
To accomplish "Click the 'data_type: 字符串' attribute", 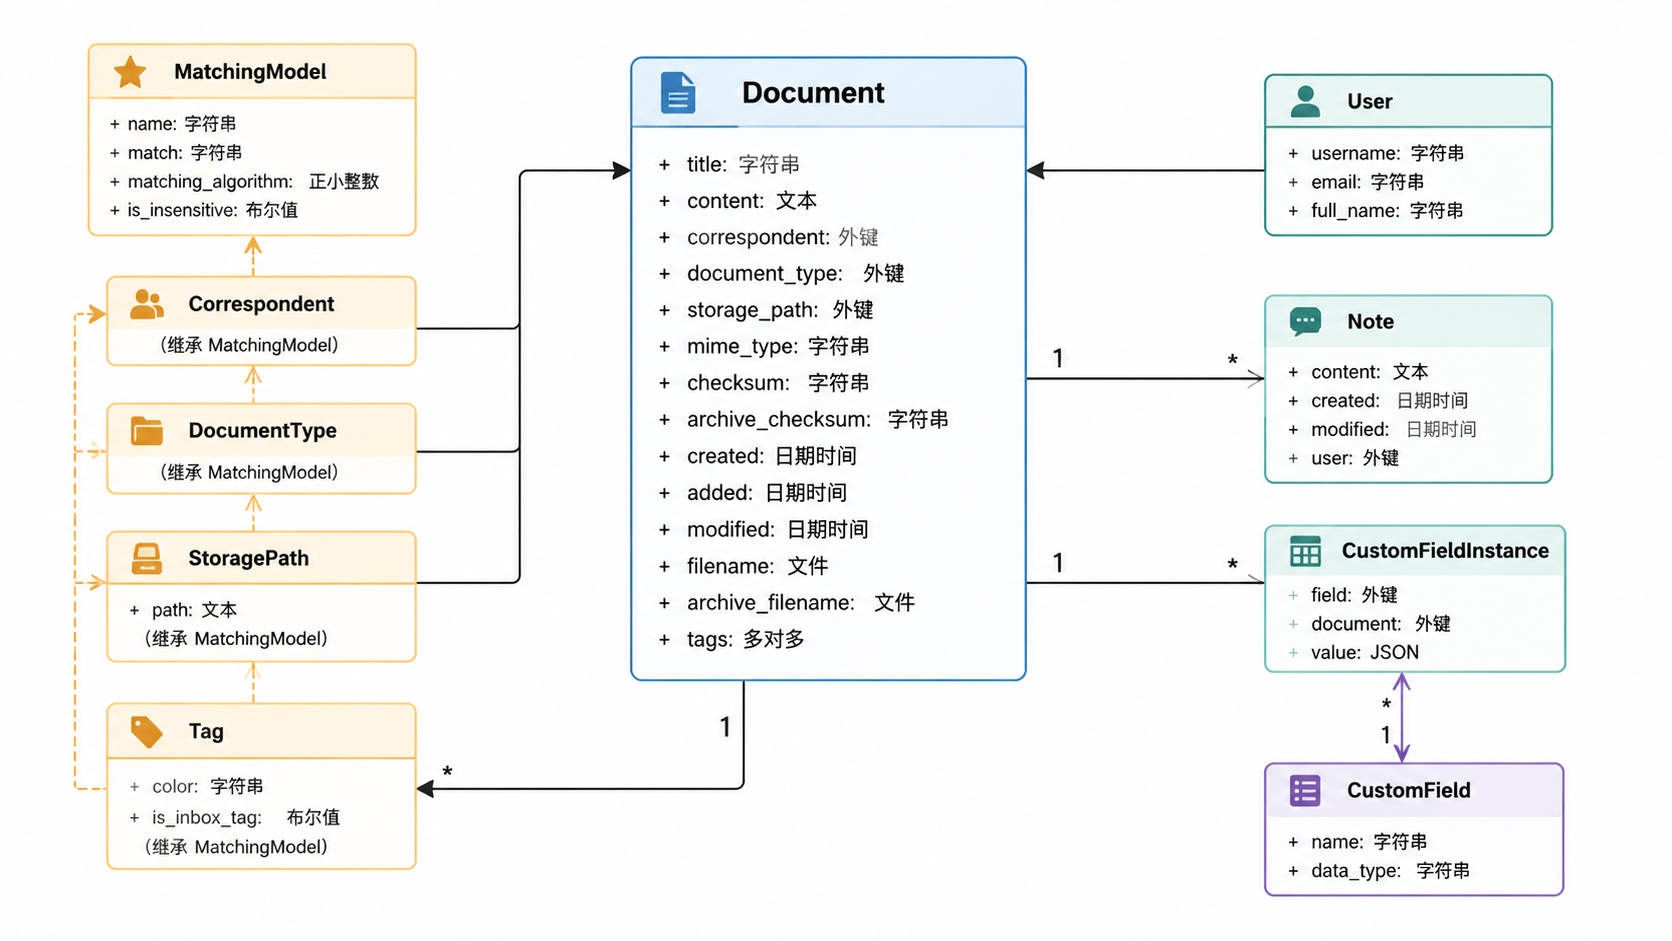I will [x=1378, y=871].
